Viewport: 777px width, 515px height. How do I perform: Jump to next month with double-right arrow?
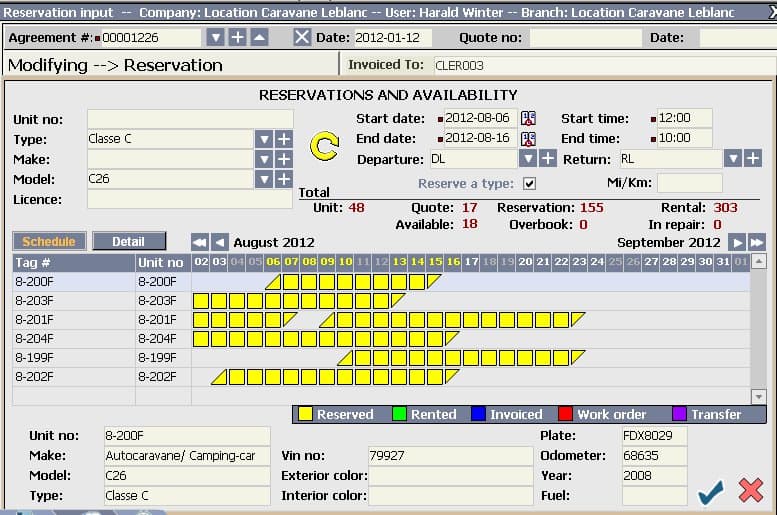pyautogui.click(x=757, y=242)
